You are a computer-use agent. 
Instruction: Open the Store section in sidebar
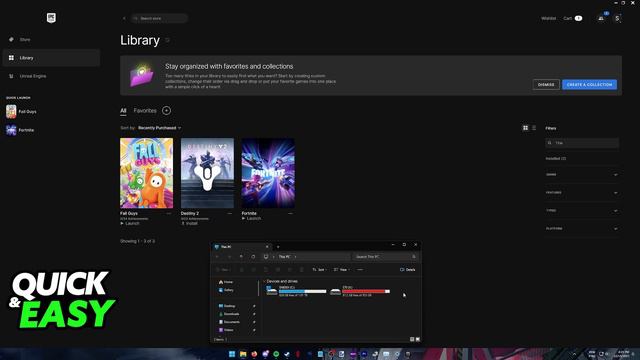[x=51, y=40]
